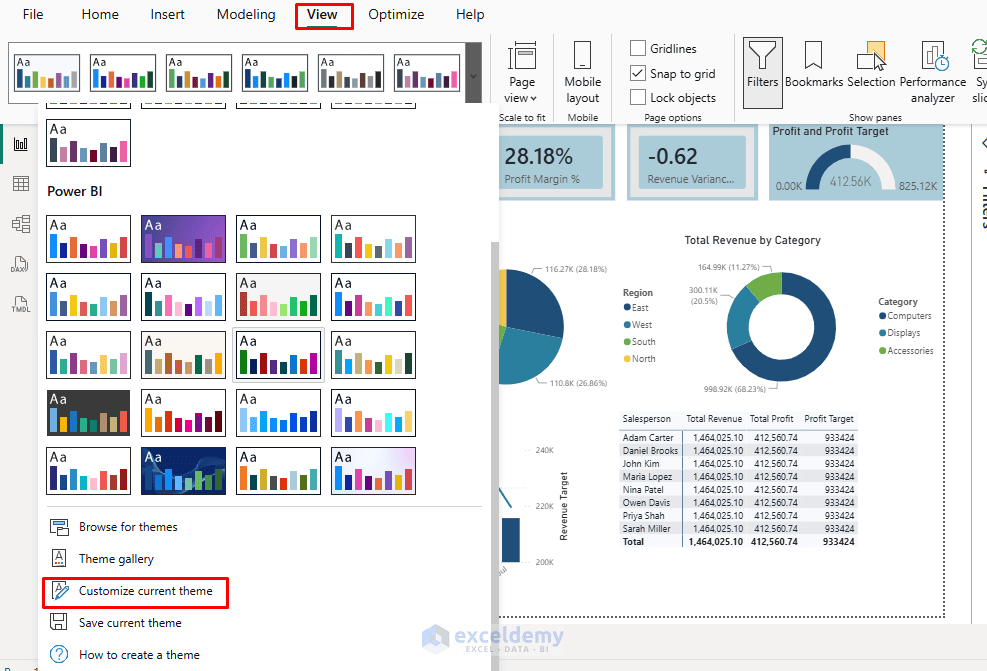Select the purple gradient Power BI theme
Image resolution: width=987 pixels, height=671 pixels.
pyautogui.click(x=183, y=239)
